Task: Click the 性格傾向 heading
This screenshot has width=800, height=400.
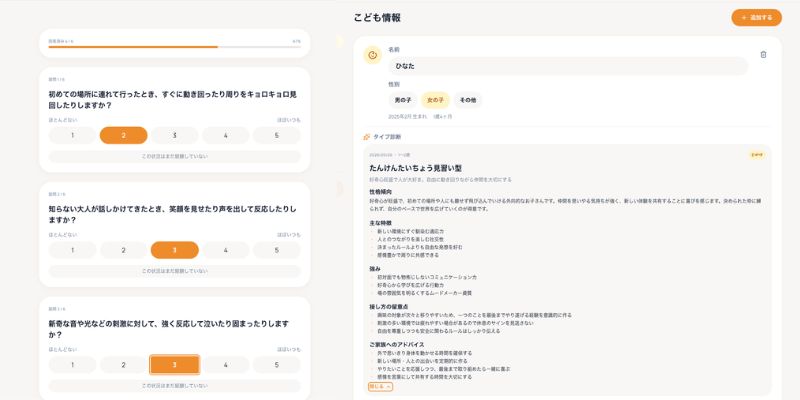Action: (x=380, y=192)
